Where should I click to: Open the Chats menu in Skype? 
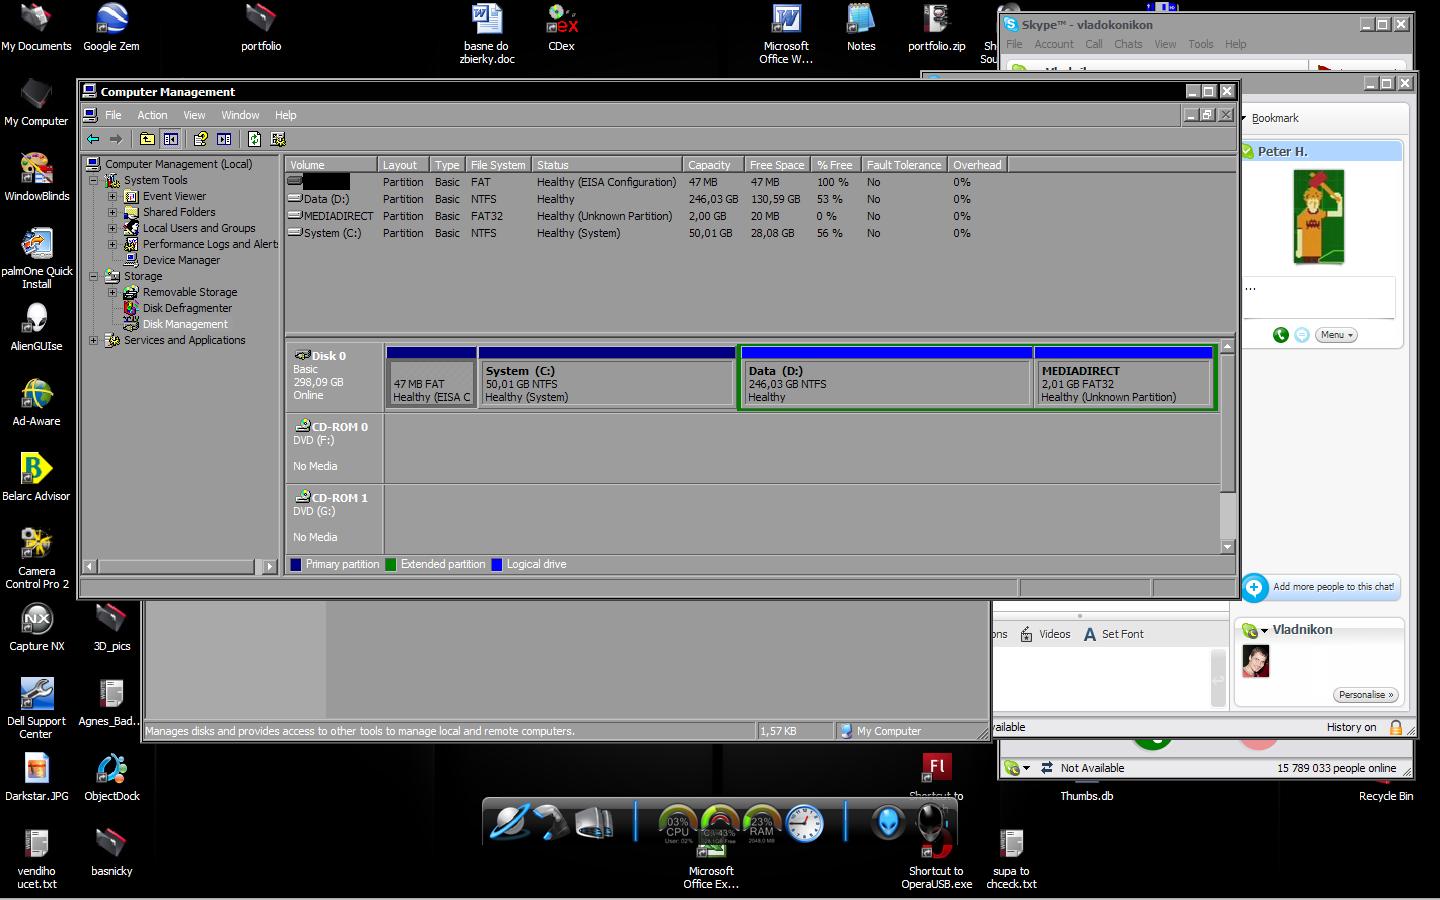coord(1128,44)
